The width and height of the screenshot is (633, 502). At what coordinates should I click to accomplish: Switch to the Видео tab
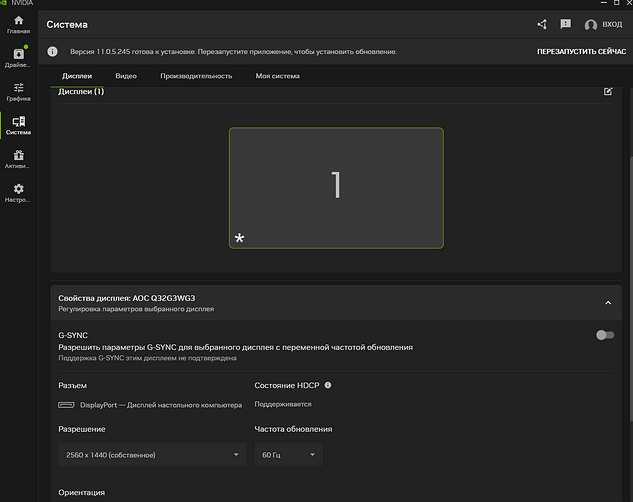coord(126,76)
